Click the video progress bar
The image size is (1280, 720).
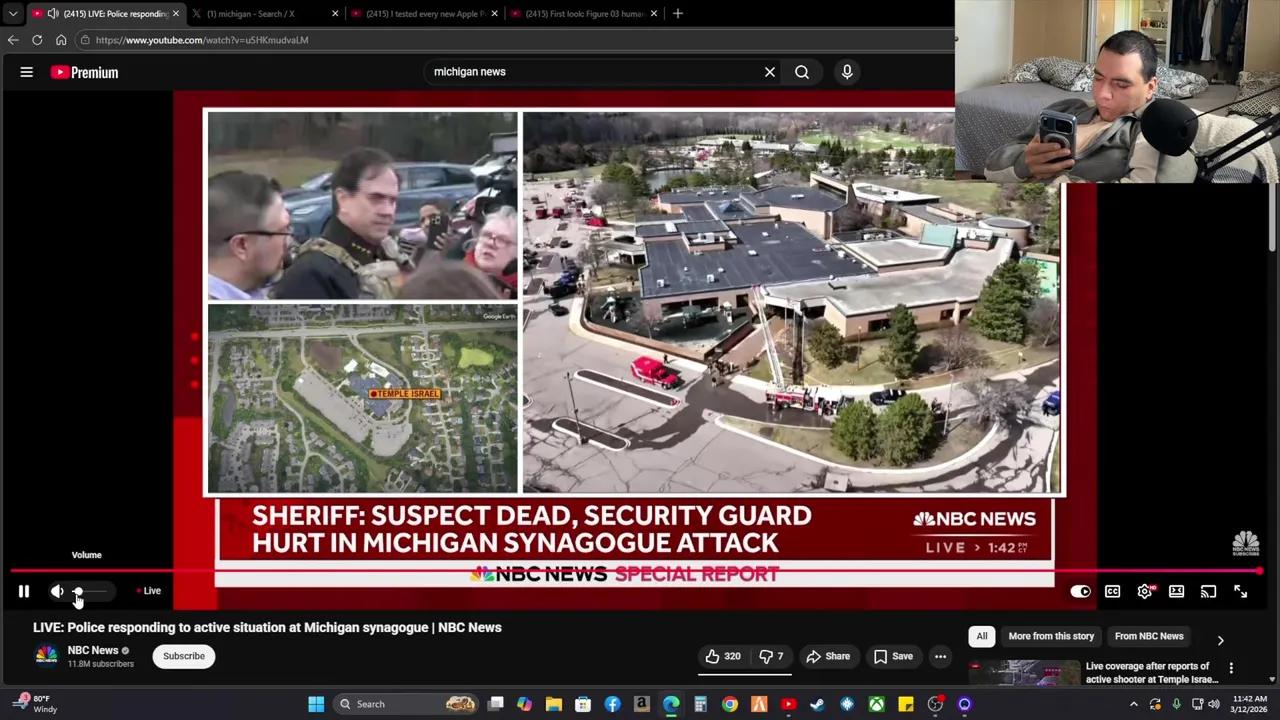pyautogui.click(x=636, y=572)
